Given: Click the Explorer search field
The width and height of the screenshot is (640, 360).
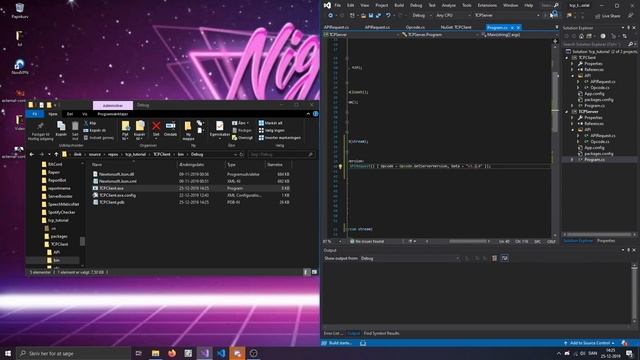Looking at the screenshot, I should (x=281, y=155).
